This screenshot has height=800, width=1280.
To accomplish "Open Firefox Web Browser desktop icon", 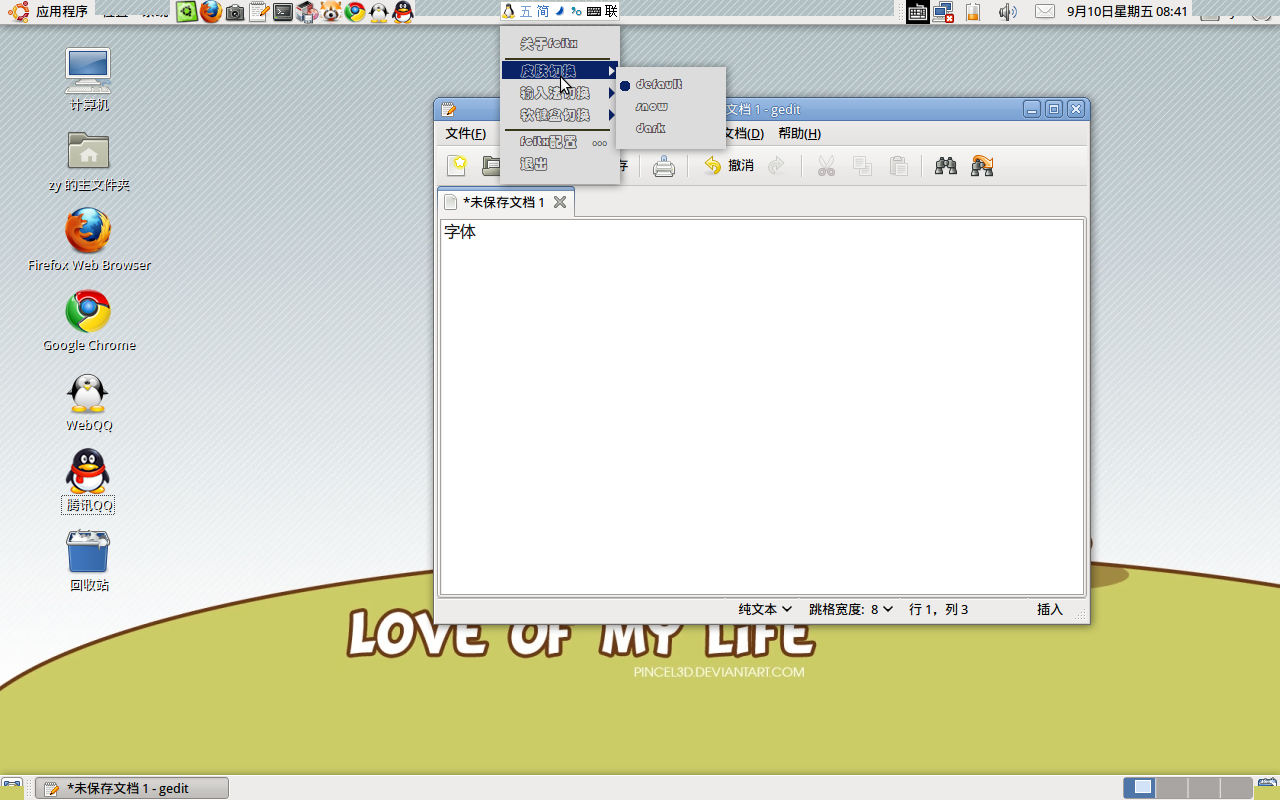I will click(x=89, y=240).
